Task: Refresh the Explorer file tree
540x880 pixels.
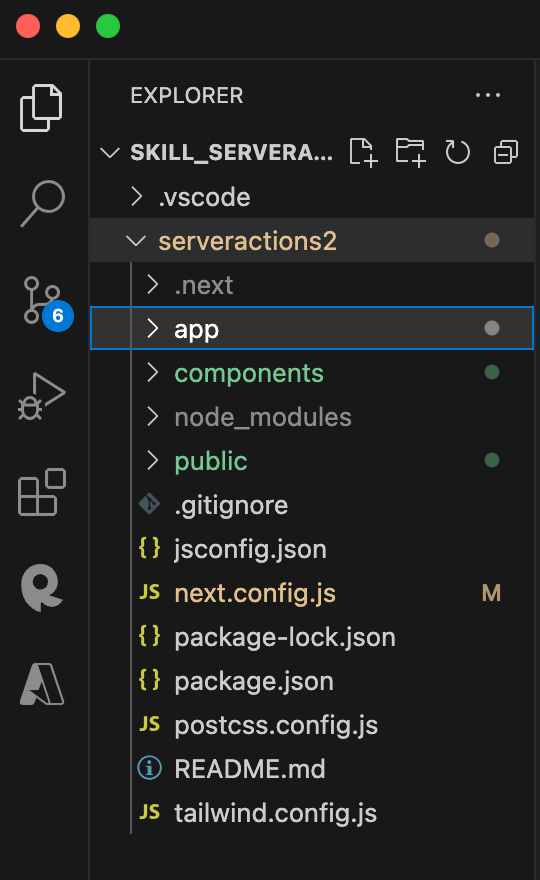Action: coord(457,152)
